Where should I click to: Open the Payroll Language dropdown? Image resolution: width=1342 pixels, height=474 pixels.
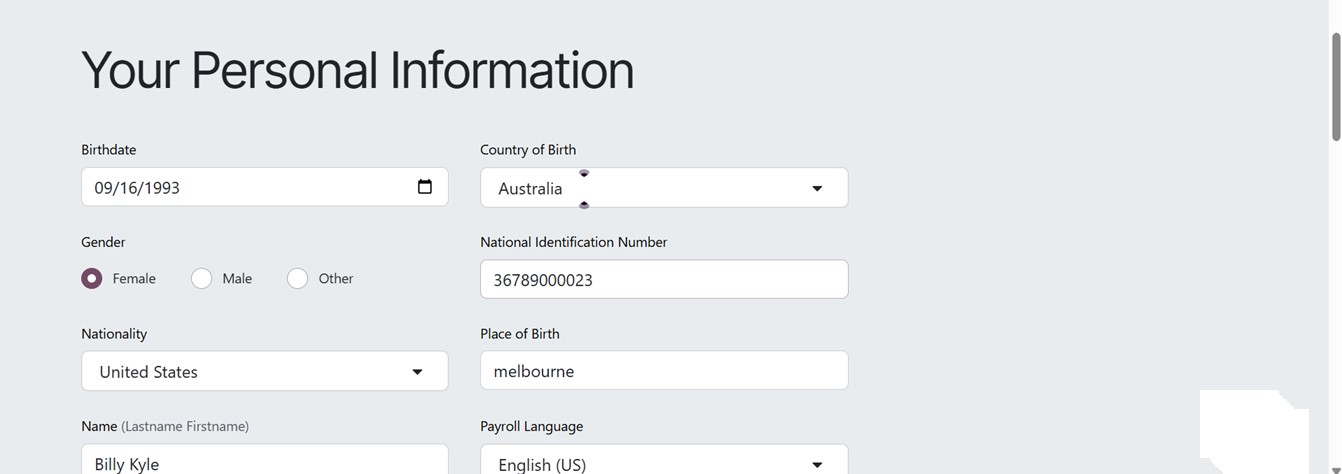click(x=664, y=463)
